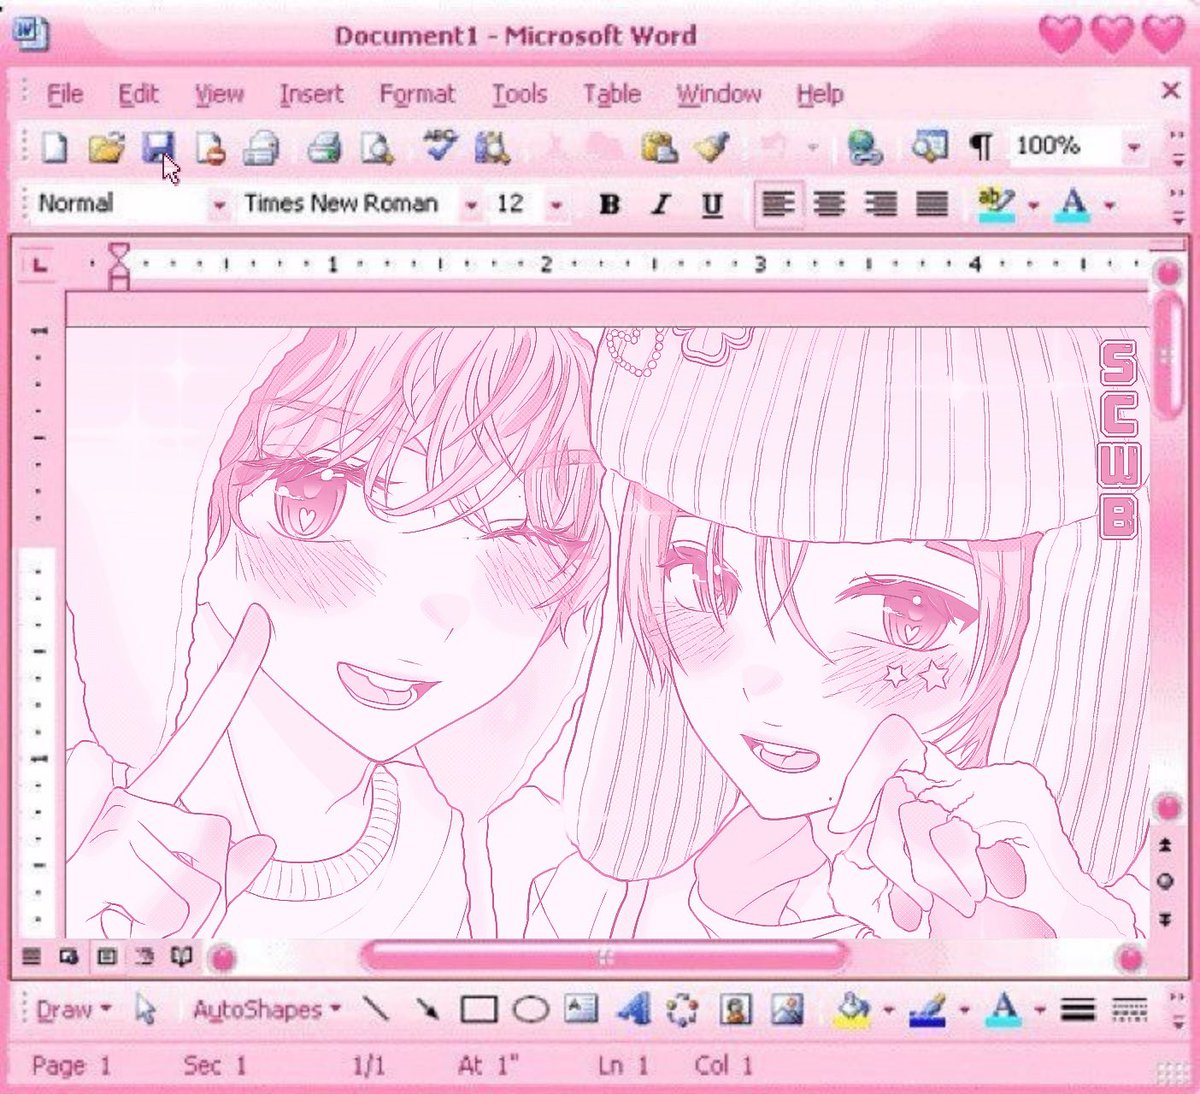
Task: Open the 100% zoom dropdown
Action: coord(1133,148)
